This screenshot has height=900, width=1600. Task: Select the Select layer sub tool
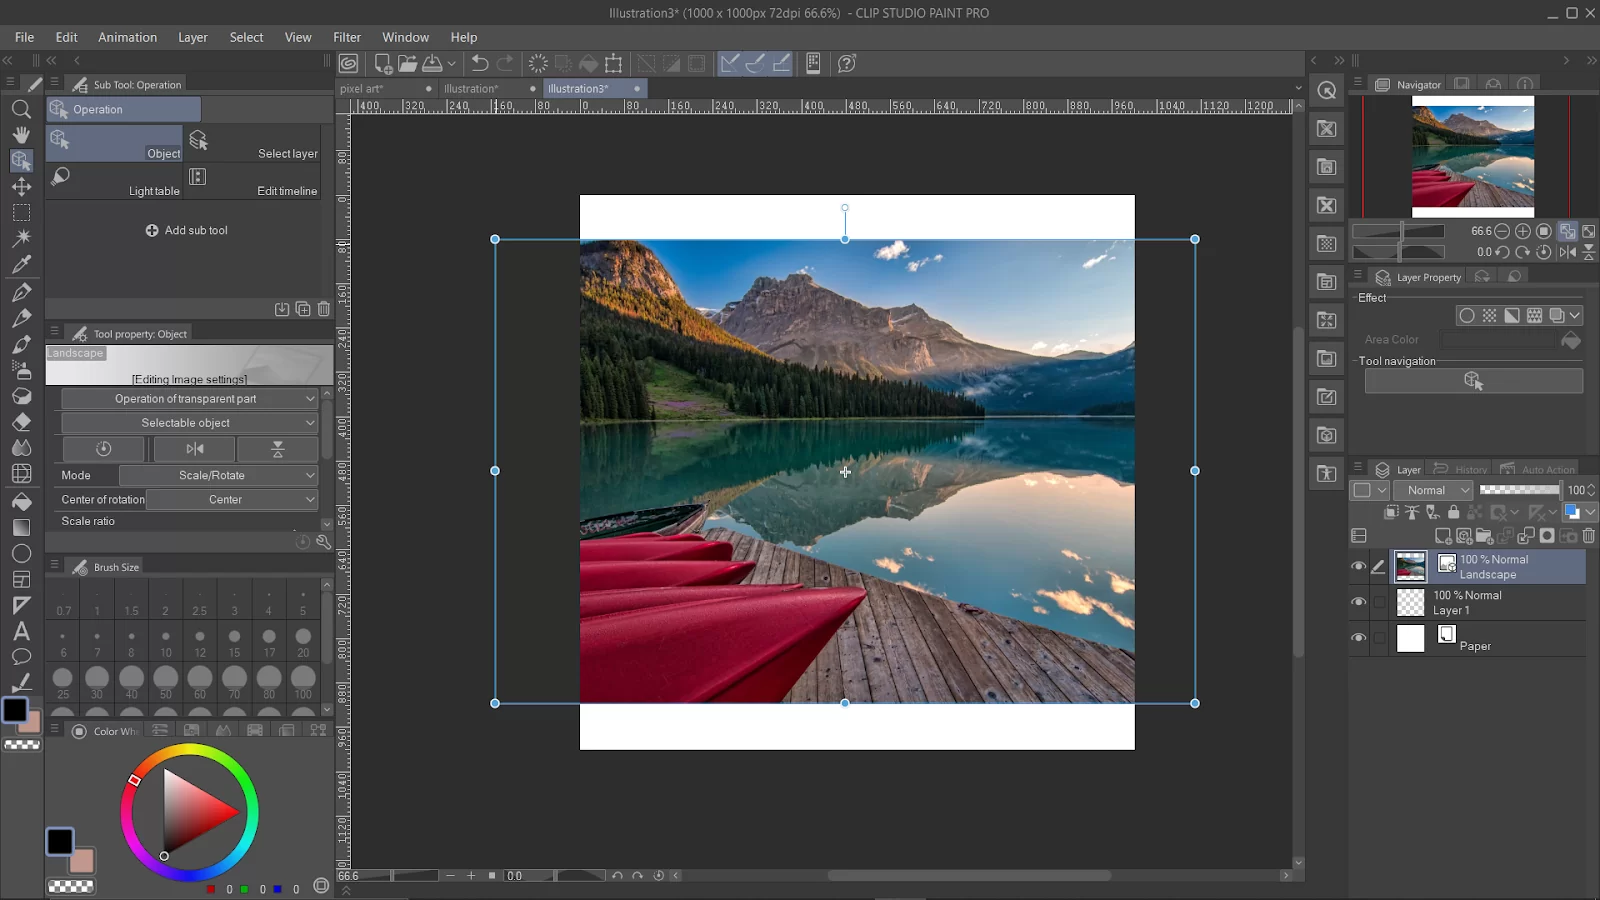pos(253,144)
